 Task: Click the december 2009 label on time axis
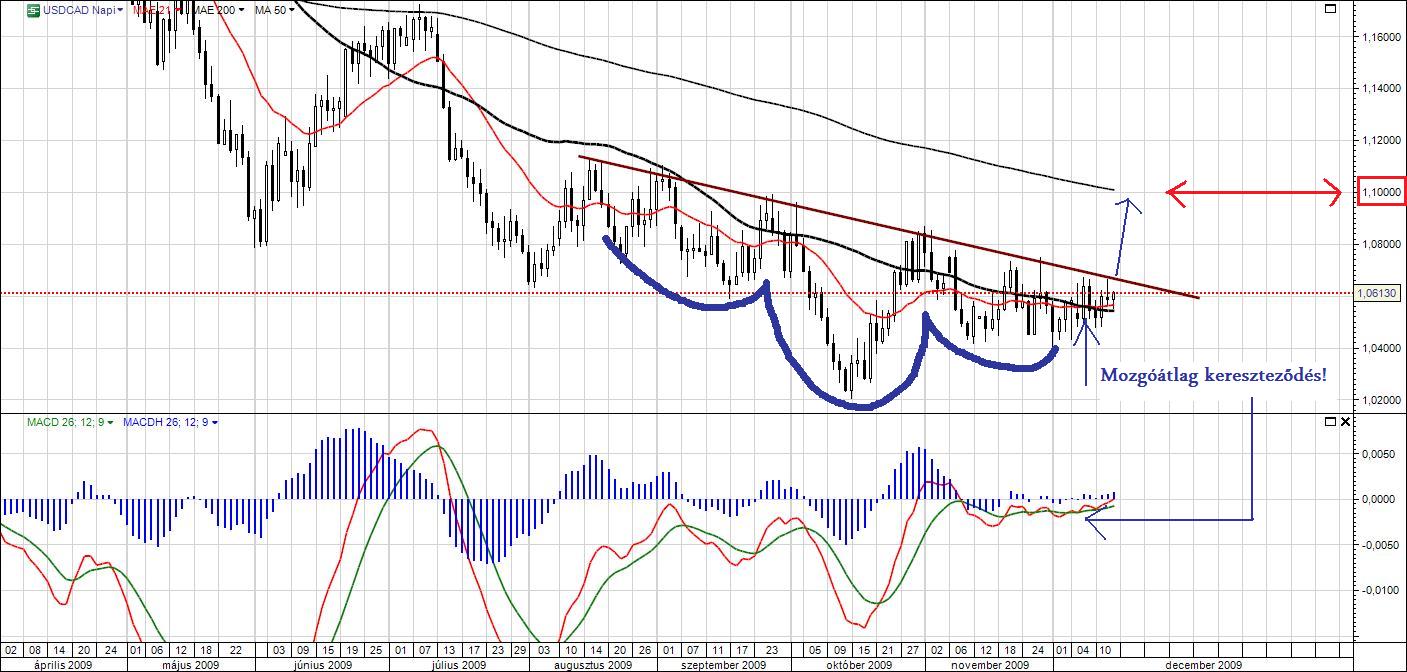click(1203, 665)
